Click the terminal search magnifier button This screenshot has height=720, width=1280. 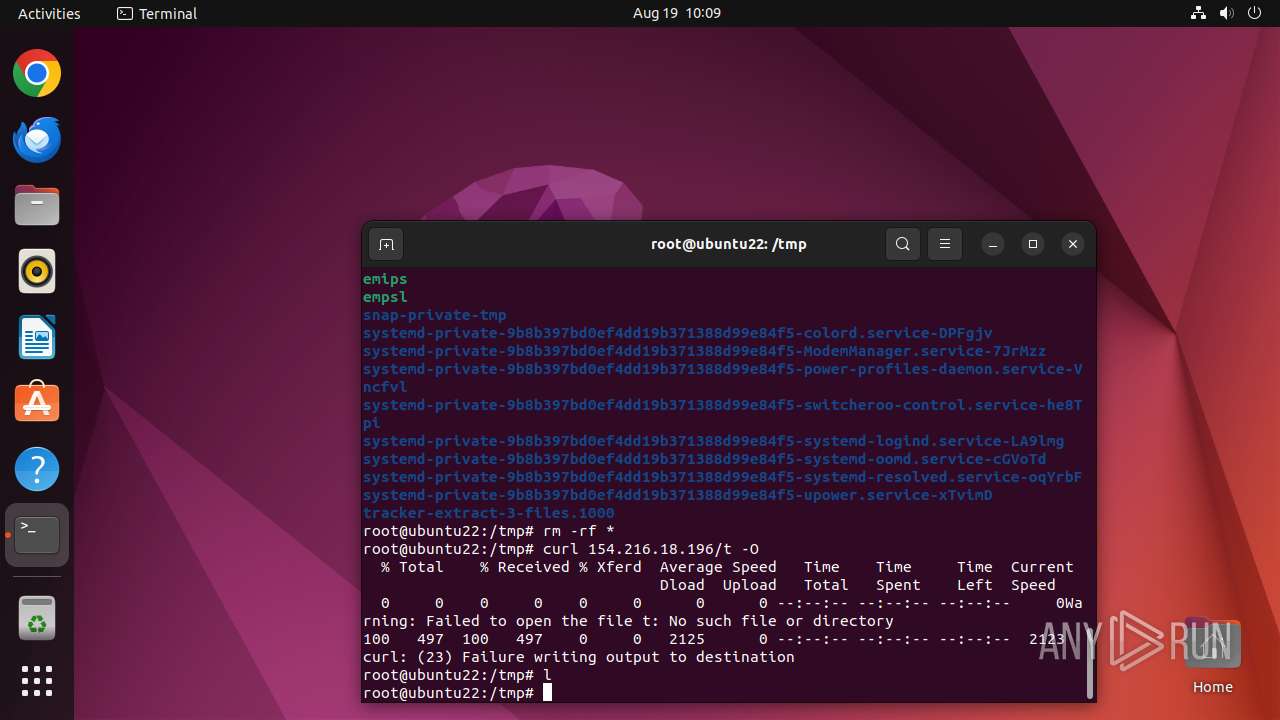(903, 244)
